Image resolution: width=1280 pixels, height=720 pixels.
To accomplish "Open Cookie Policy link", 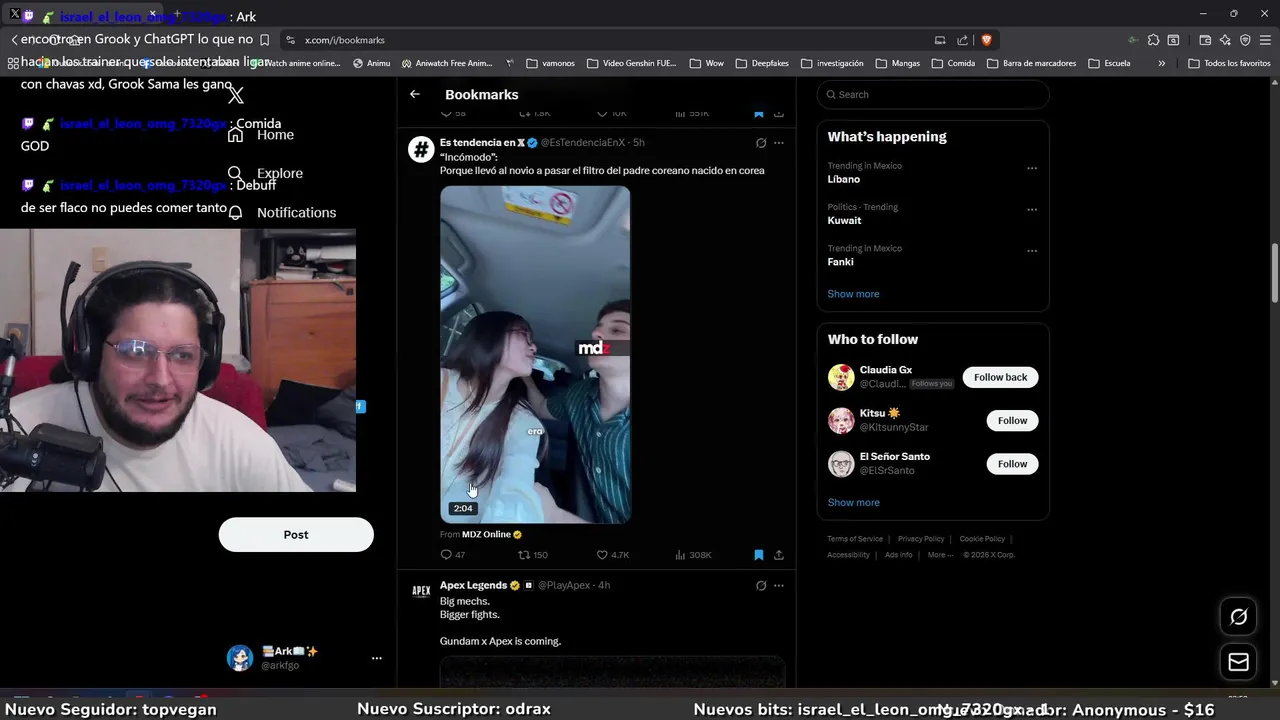I will [x=982, y=539].
